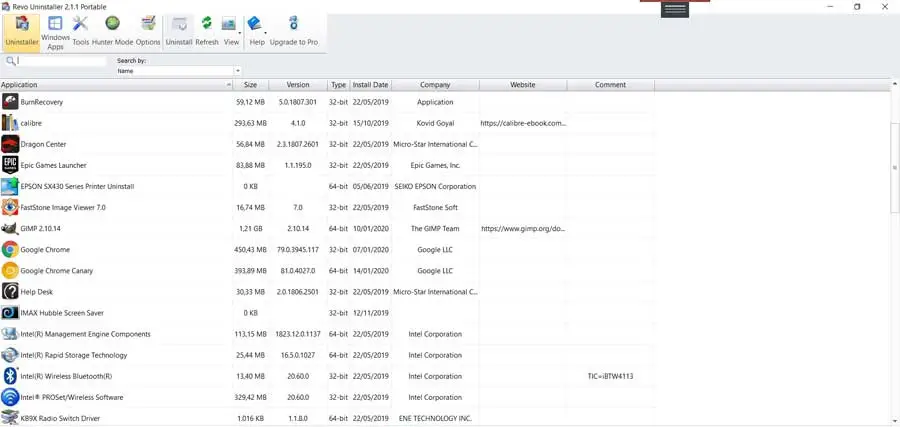This screenshot has height=427, width=900.
Task: Click the vertical scrollbar of the list
Action: [x=894, y=170]
